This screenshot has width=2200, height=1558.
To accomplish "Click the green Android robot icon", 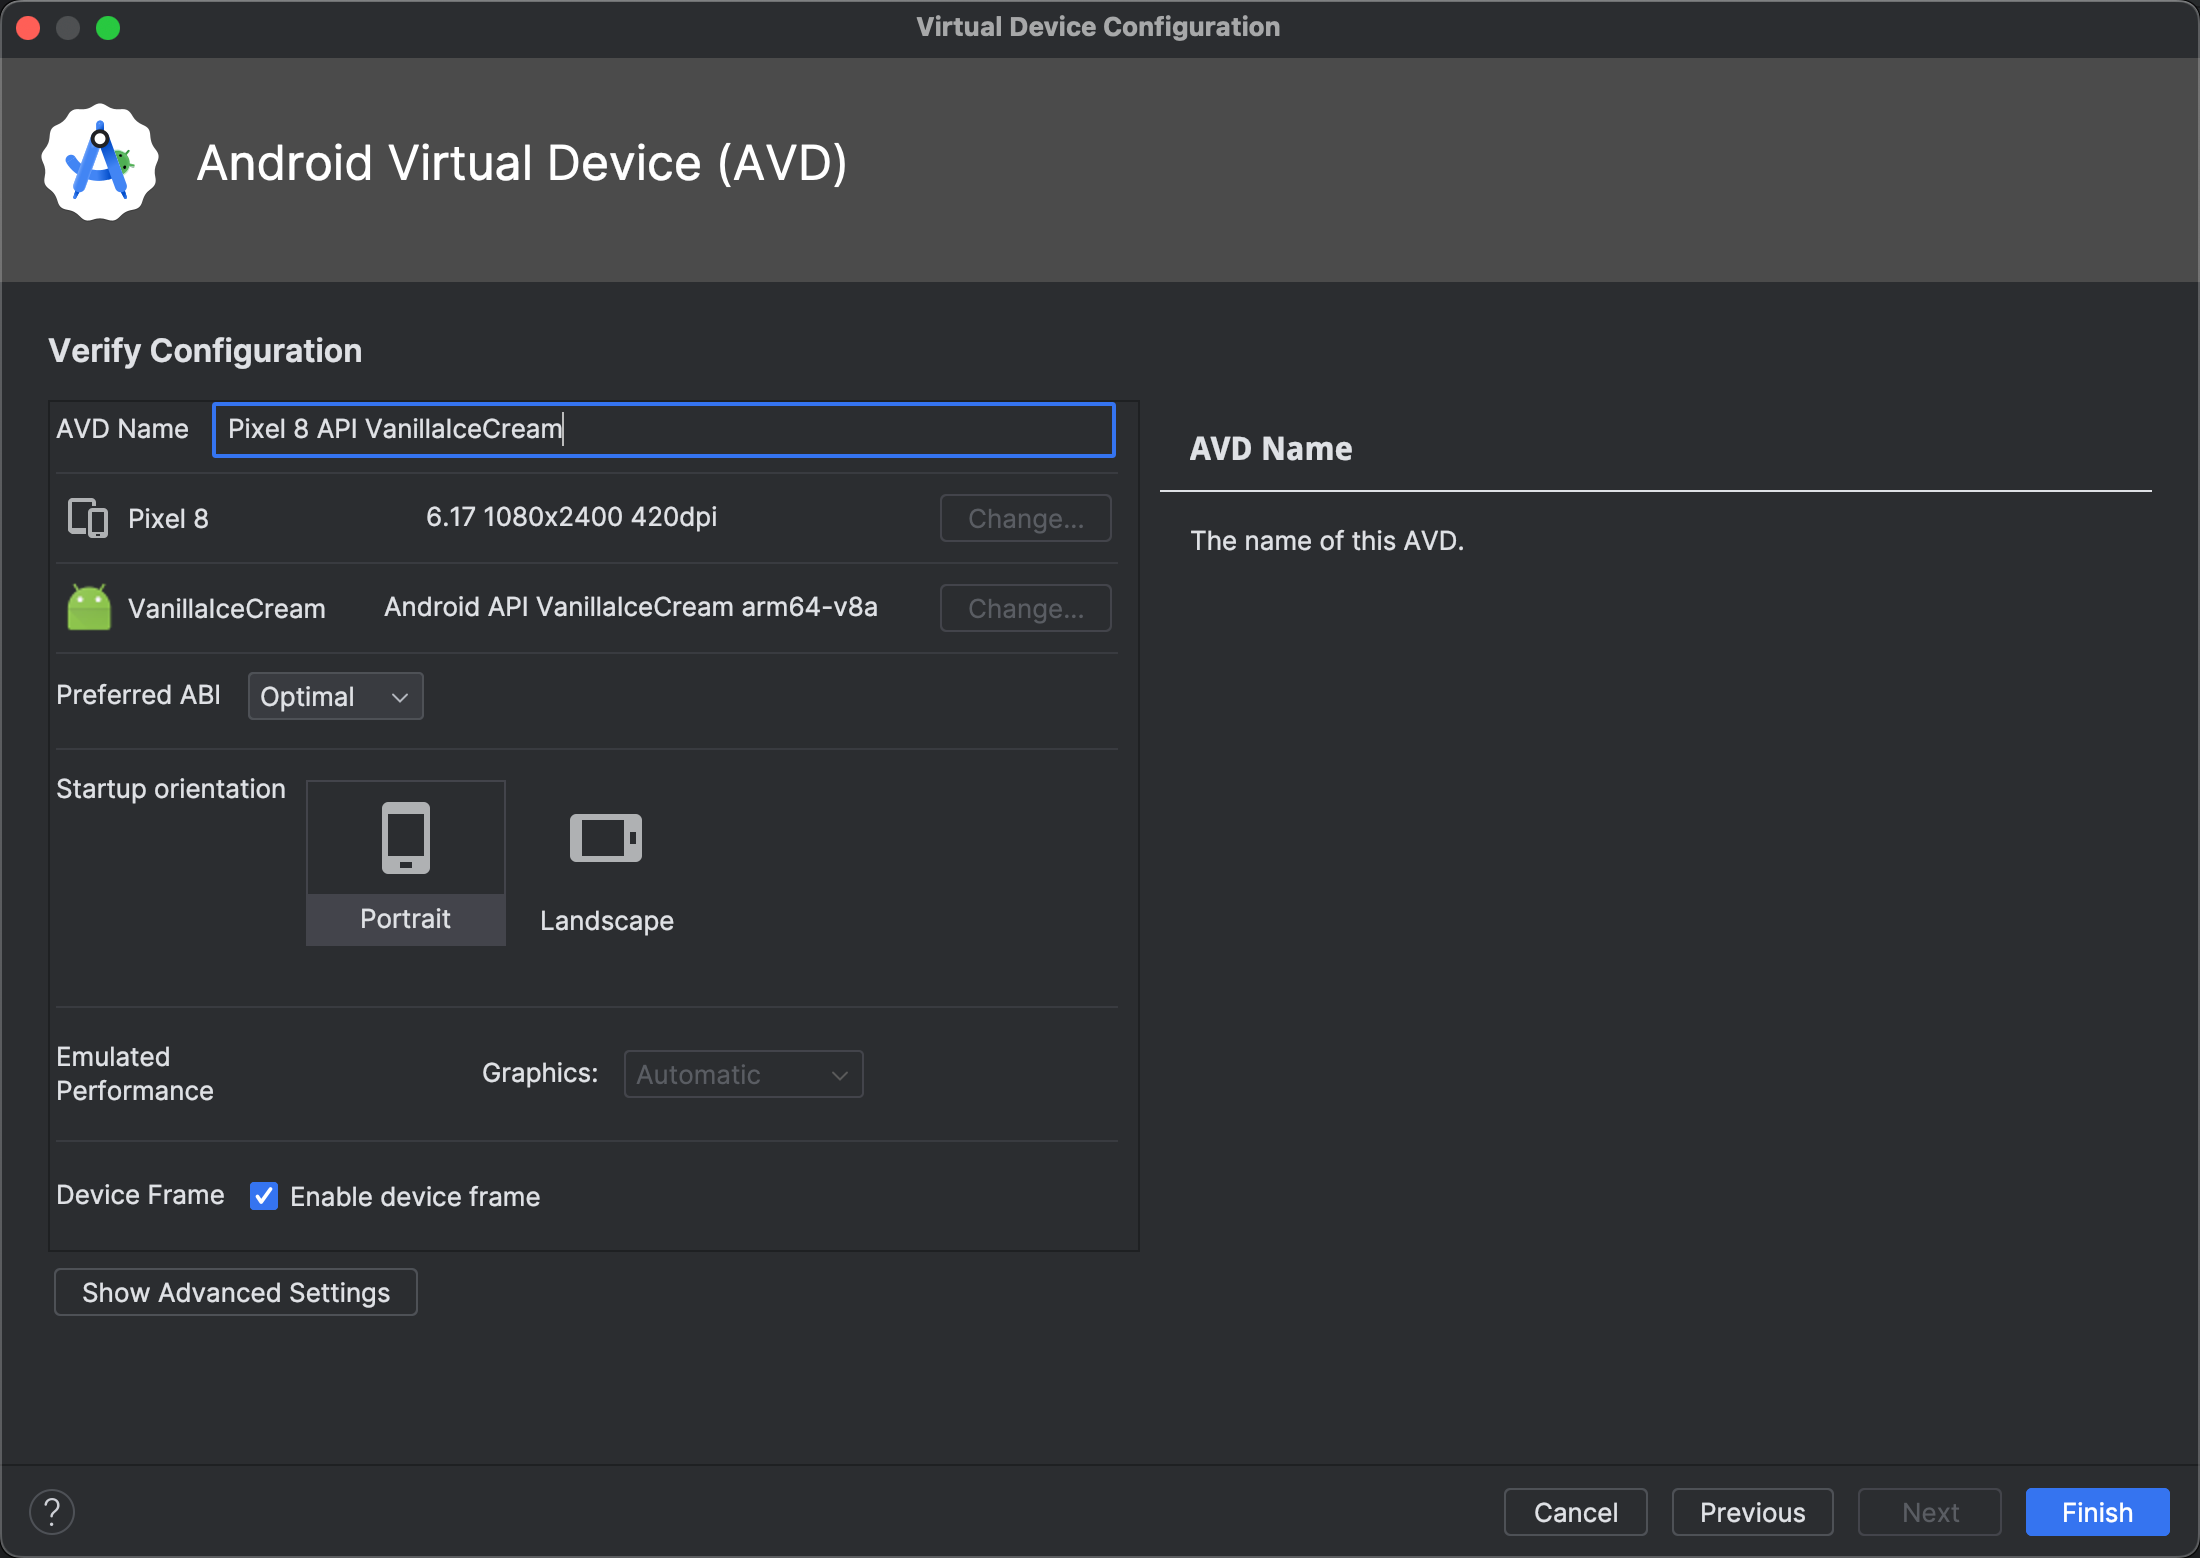I will (89, 608).
